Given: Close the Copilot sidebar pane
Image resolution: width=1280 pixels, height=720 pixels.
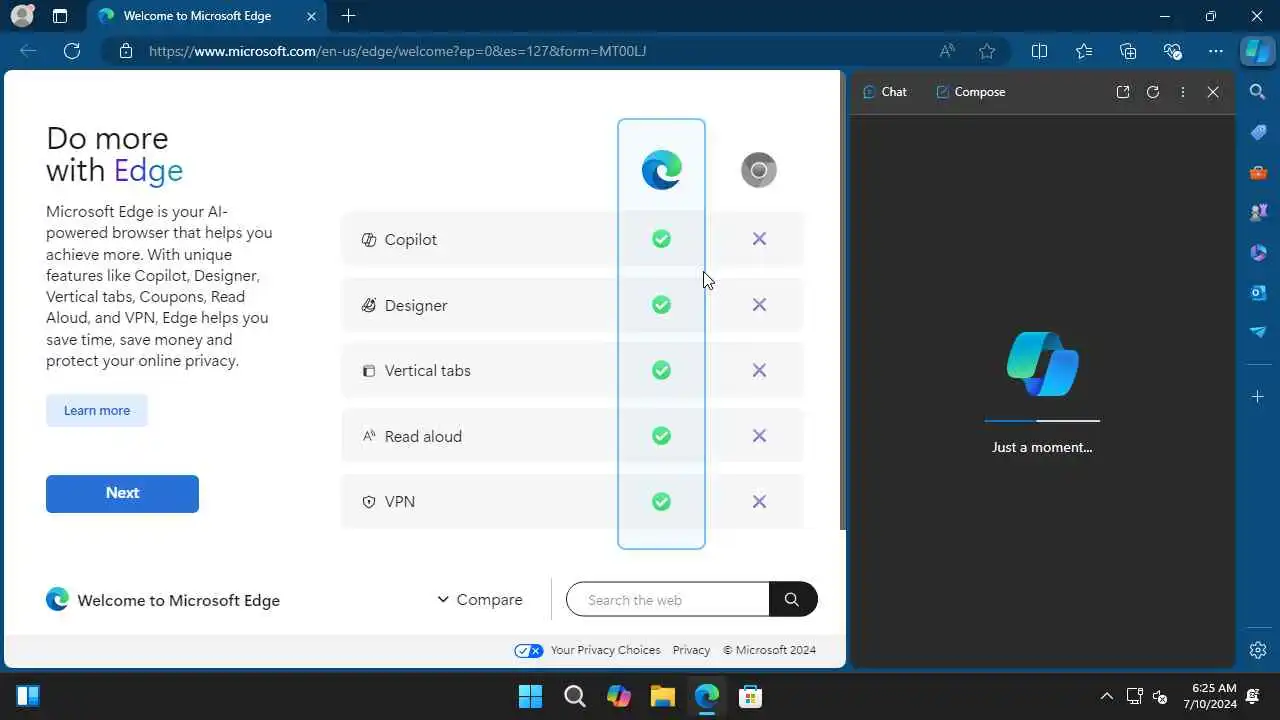Looking at the screenshot, I should pyautogui.click(x=1213, y=92).
